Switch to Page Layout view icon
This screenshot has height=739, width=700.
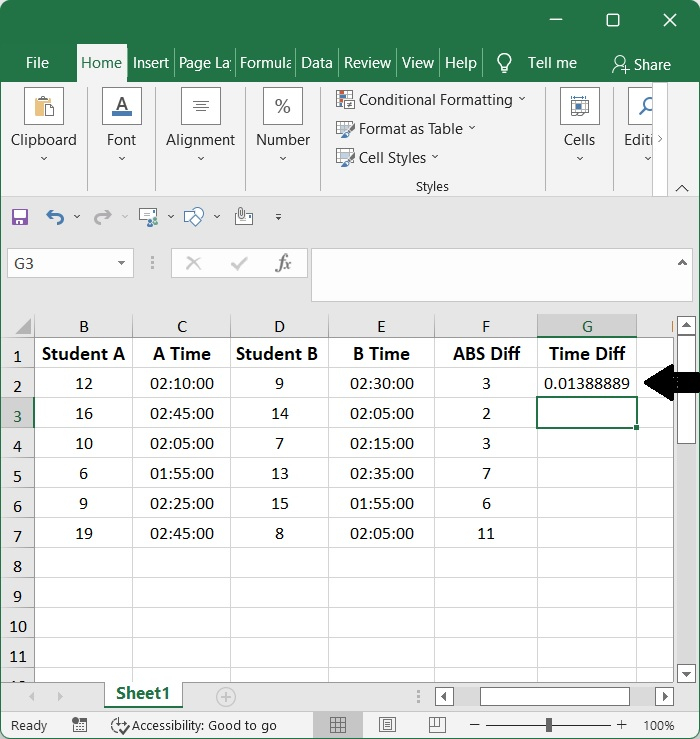387,725
